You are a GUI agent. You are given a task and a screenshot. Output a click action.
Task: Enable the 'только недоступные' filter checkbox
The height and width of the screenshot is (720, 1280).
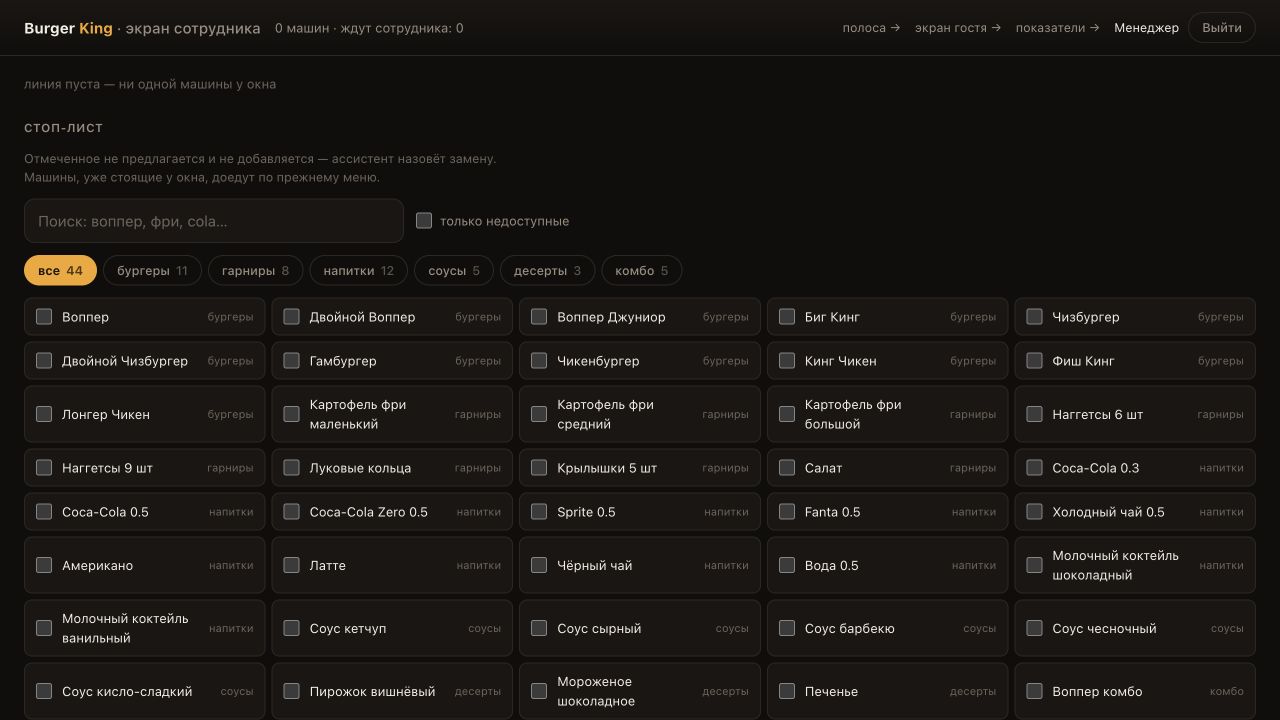[x=424, y=221]
